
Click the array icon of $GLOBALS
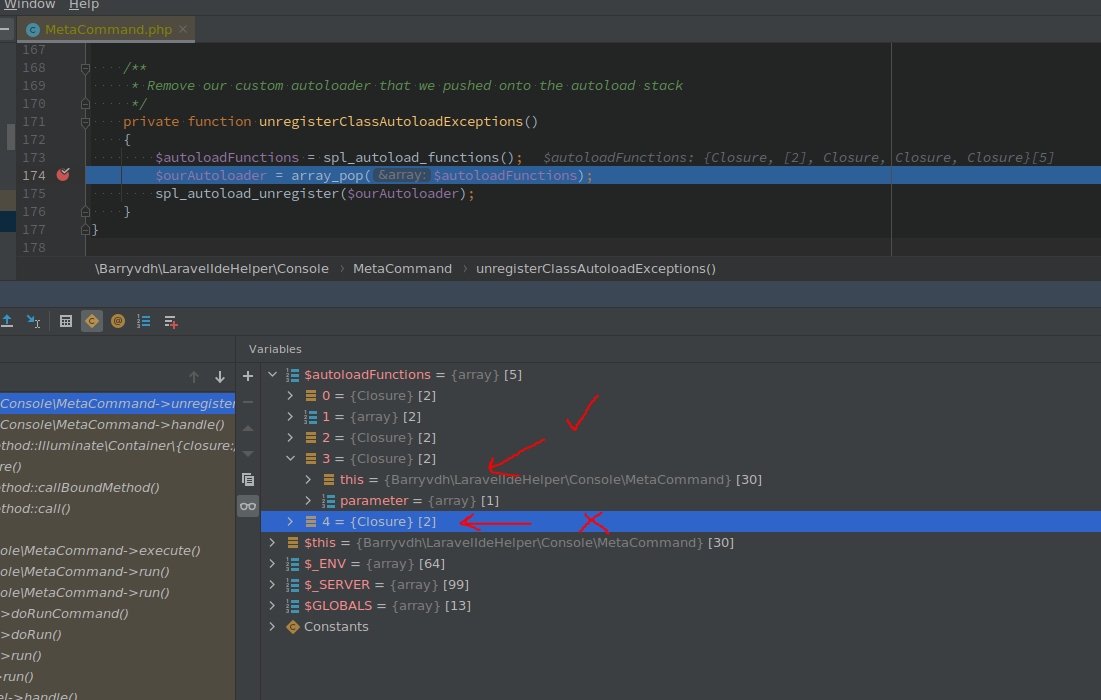coord(293,606)
